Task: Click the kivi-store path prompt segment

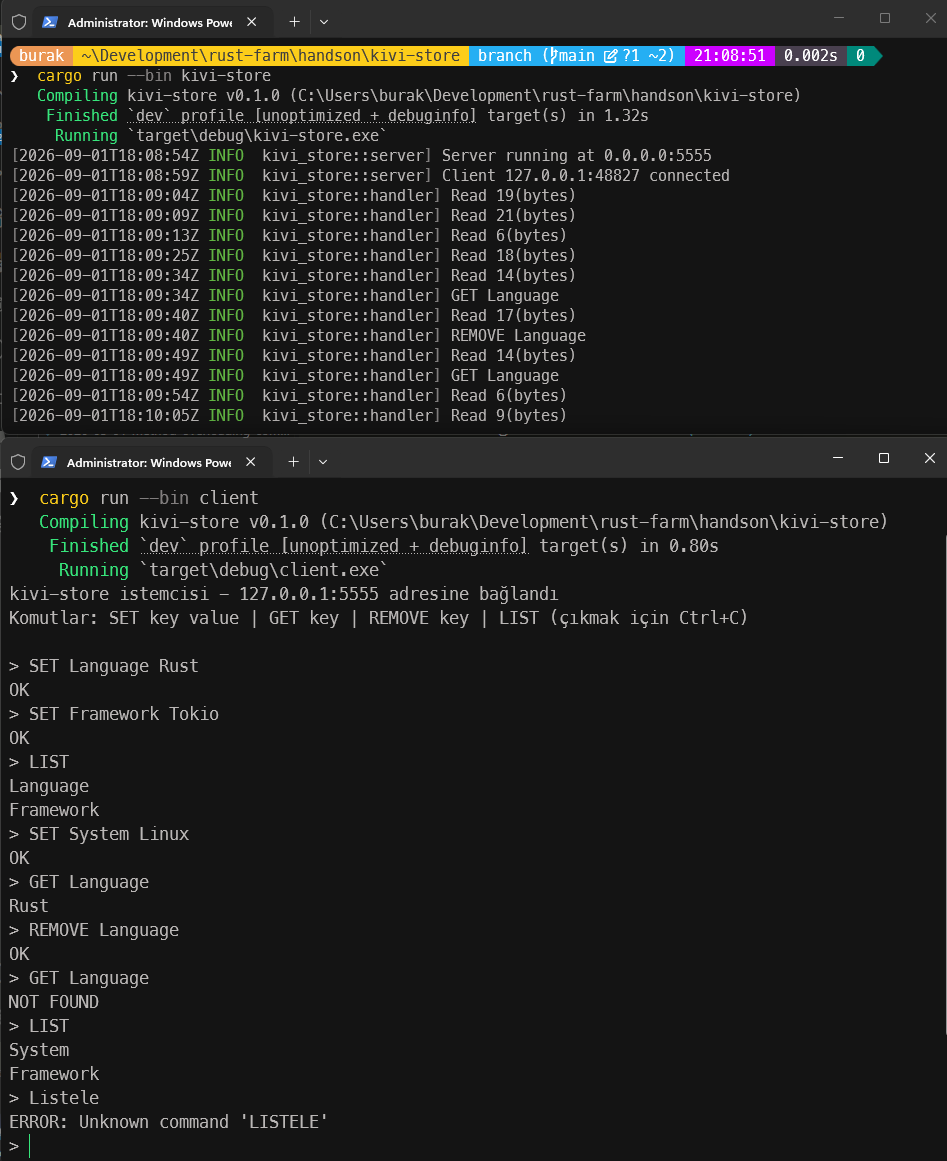Action: [270, 56]
